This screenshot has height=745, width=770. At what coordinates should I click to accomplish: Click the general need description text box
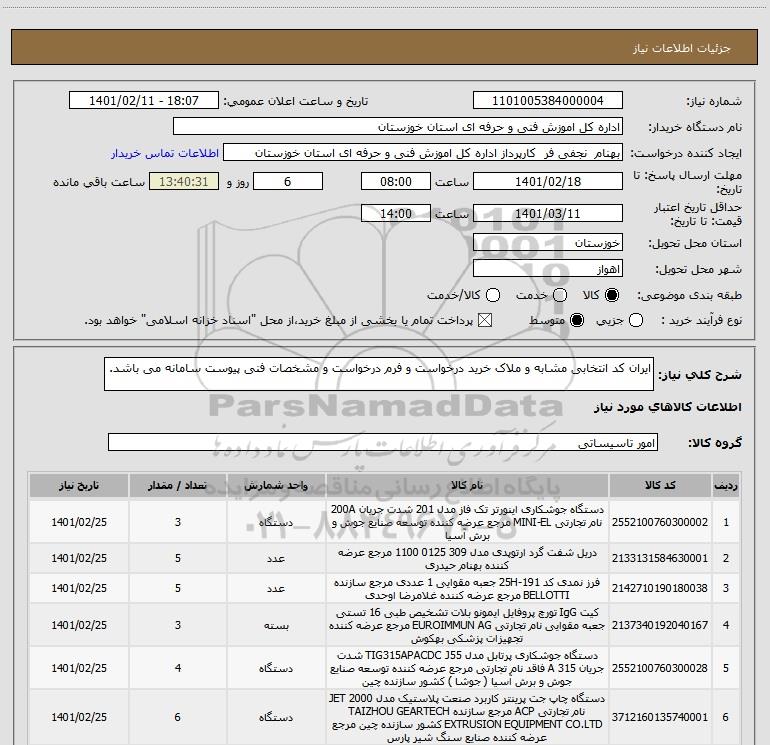(379, 374)
